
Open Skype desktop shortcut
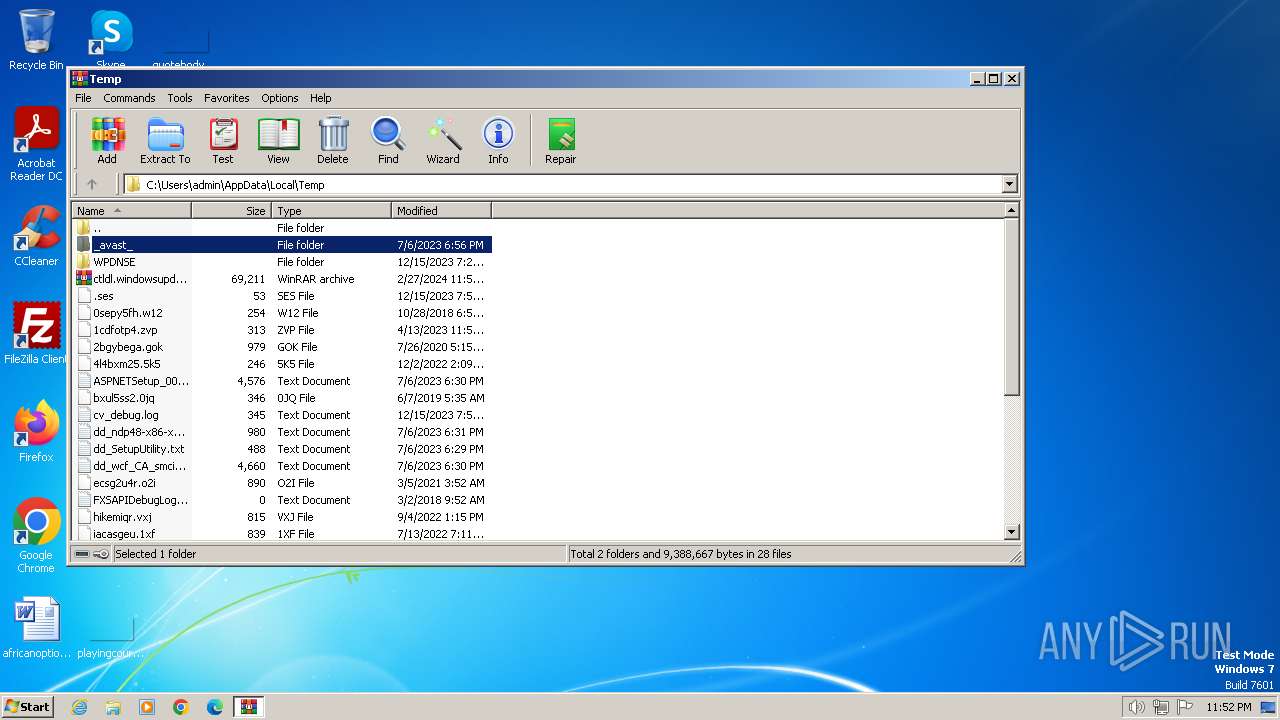[x=111, y=40]
